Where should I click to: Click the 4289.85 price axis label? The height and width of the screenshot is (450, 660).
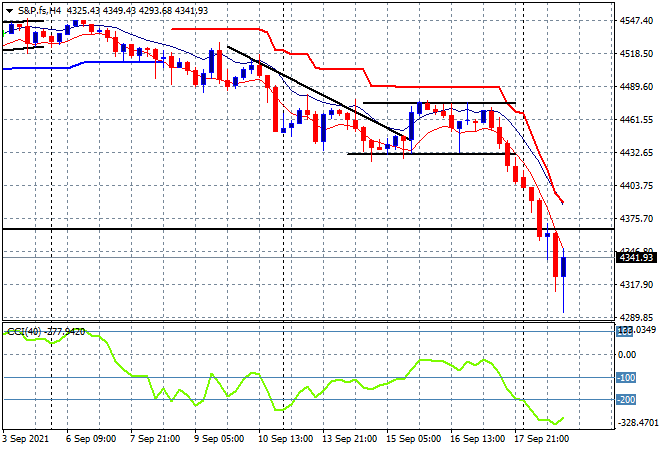636,317
